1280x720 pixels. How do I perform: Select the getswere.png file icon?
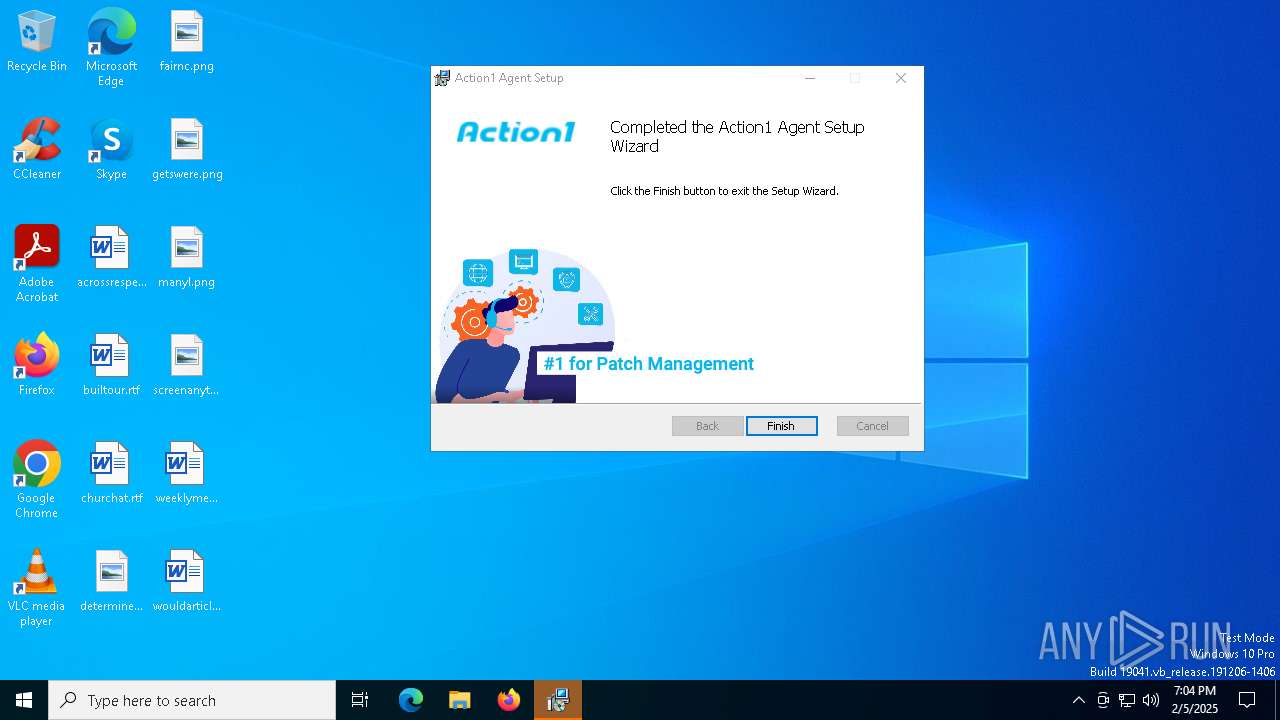tap(187, 150)
